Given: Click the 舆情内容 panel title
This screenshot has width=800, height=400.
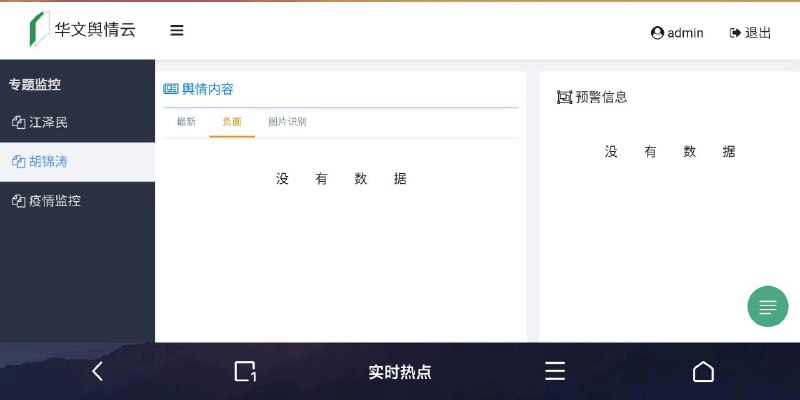Looking at the screenshot, I should coord(208,89).
